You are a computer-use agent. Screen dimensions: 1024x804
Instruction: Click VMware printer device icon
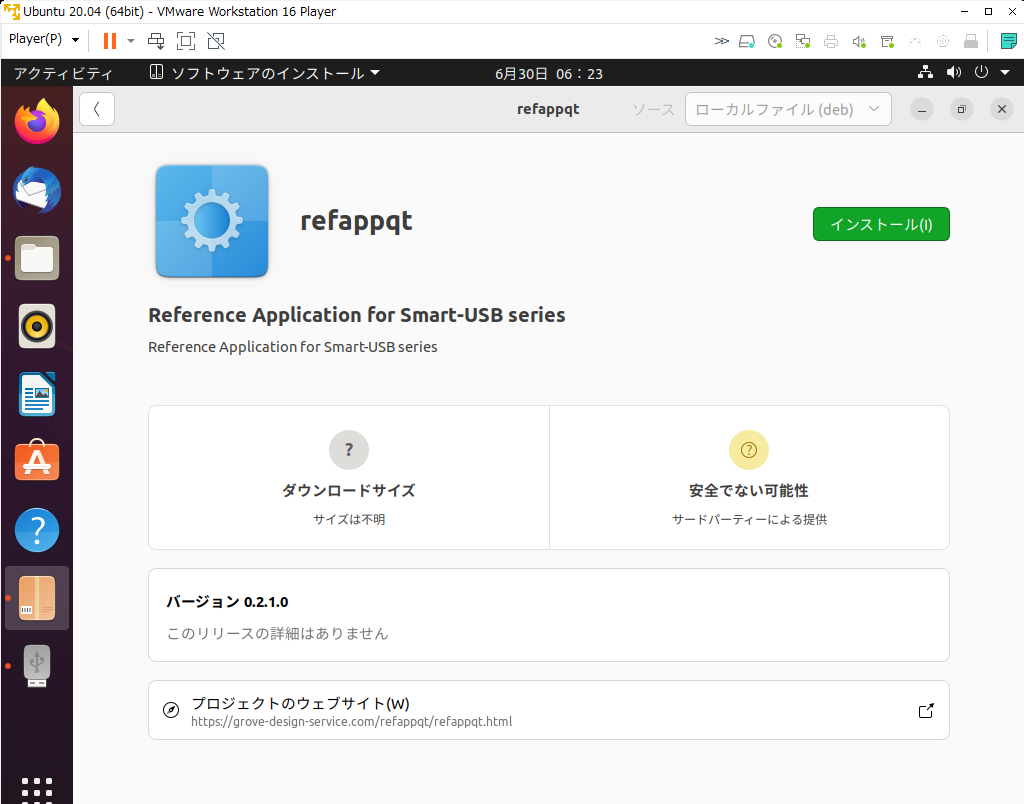click(x=831, y=42)
